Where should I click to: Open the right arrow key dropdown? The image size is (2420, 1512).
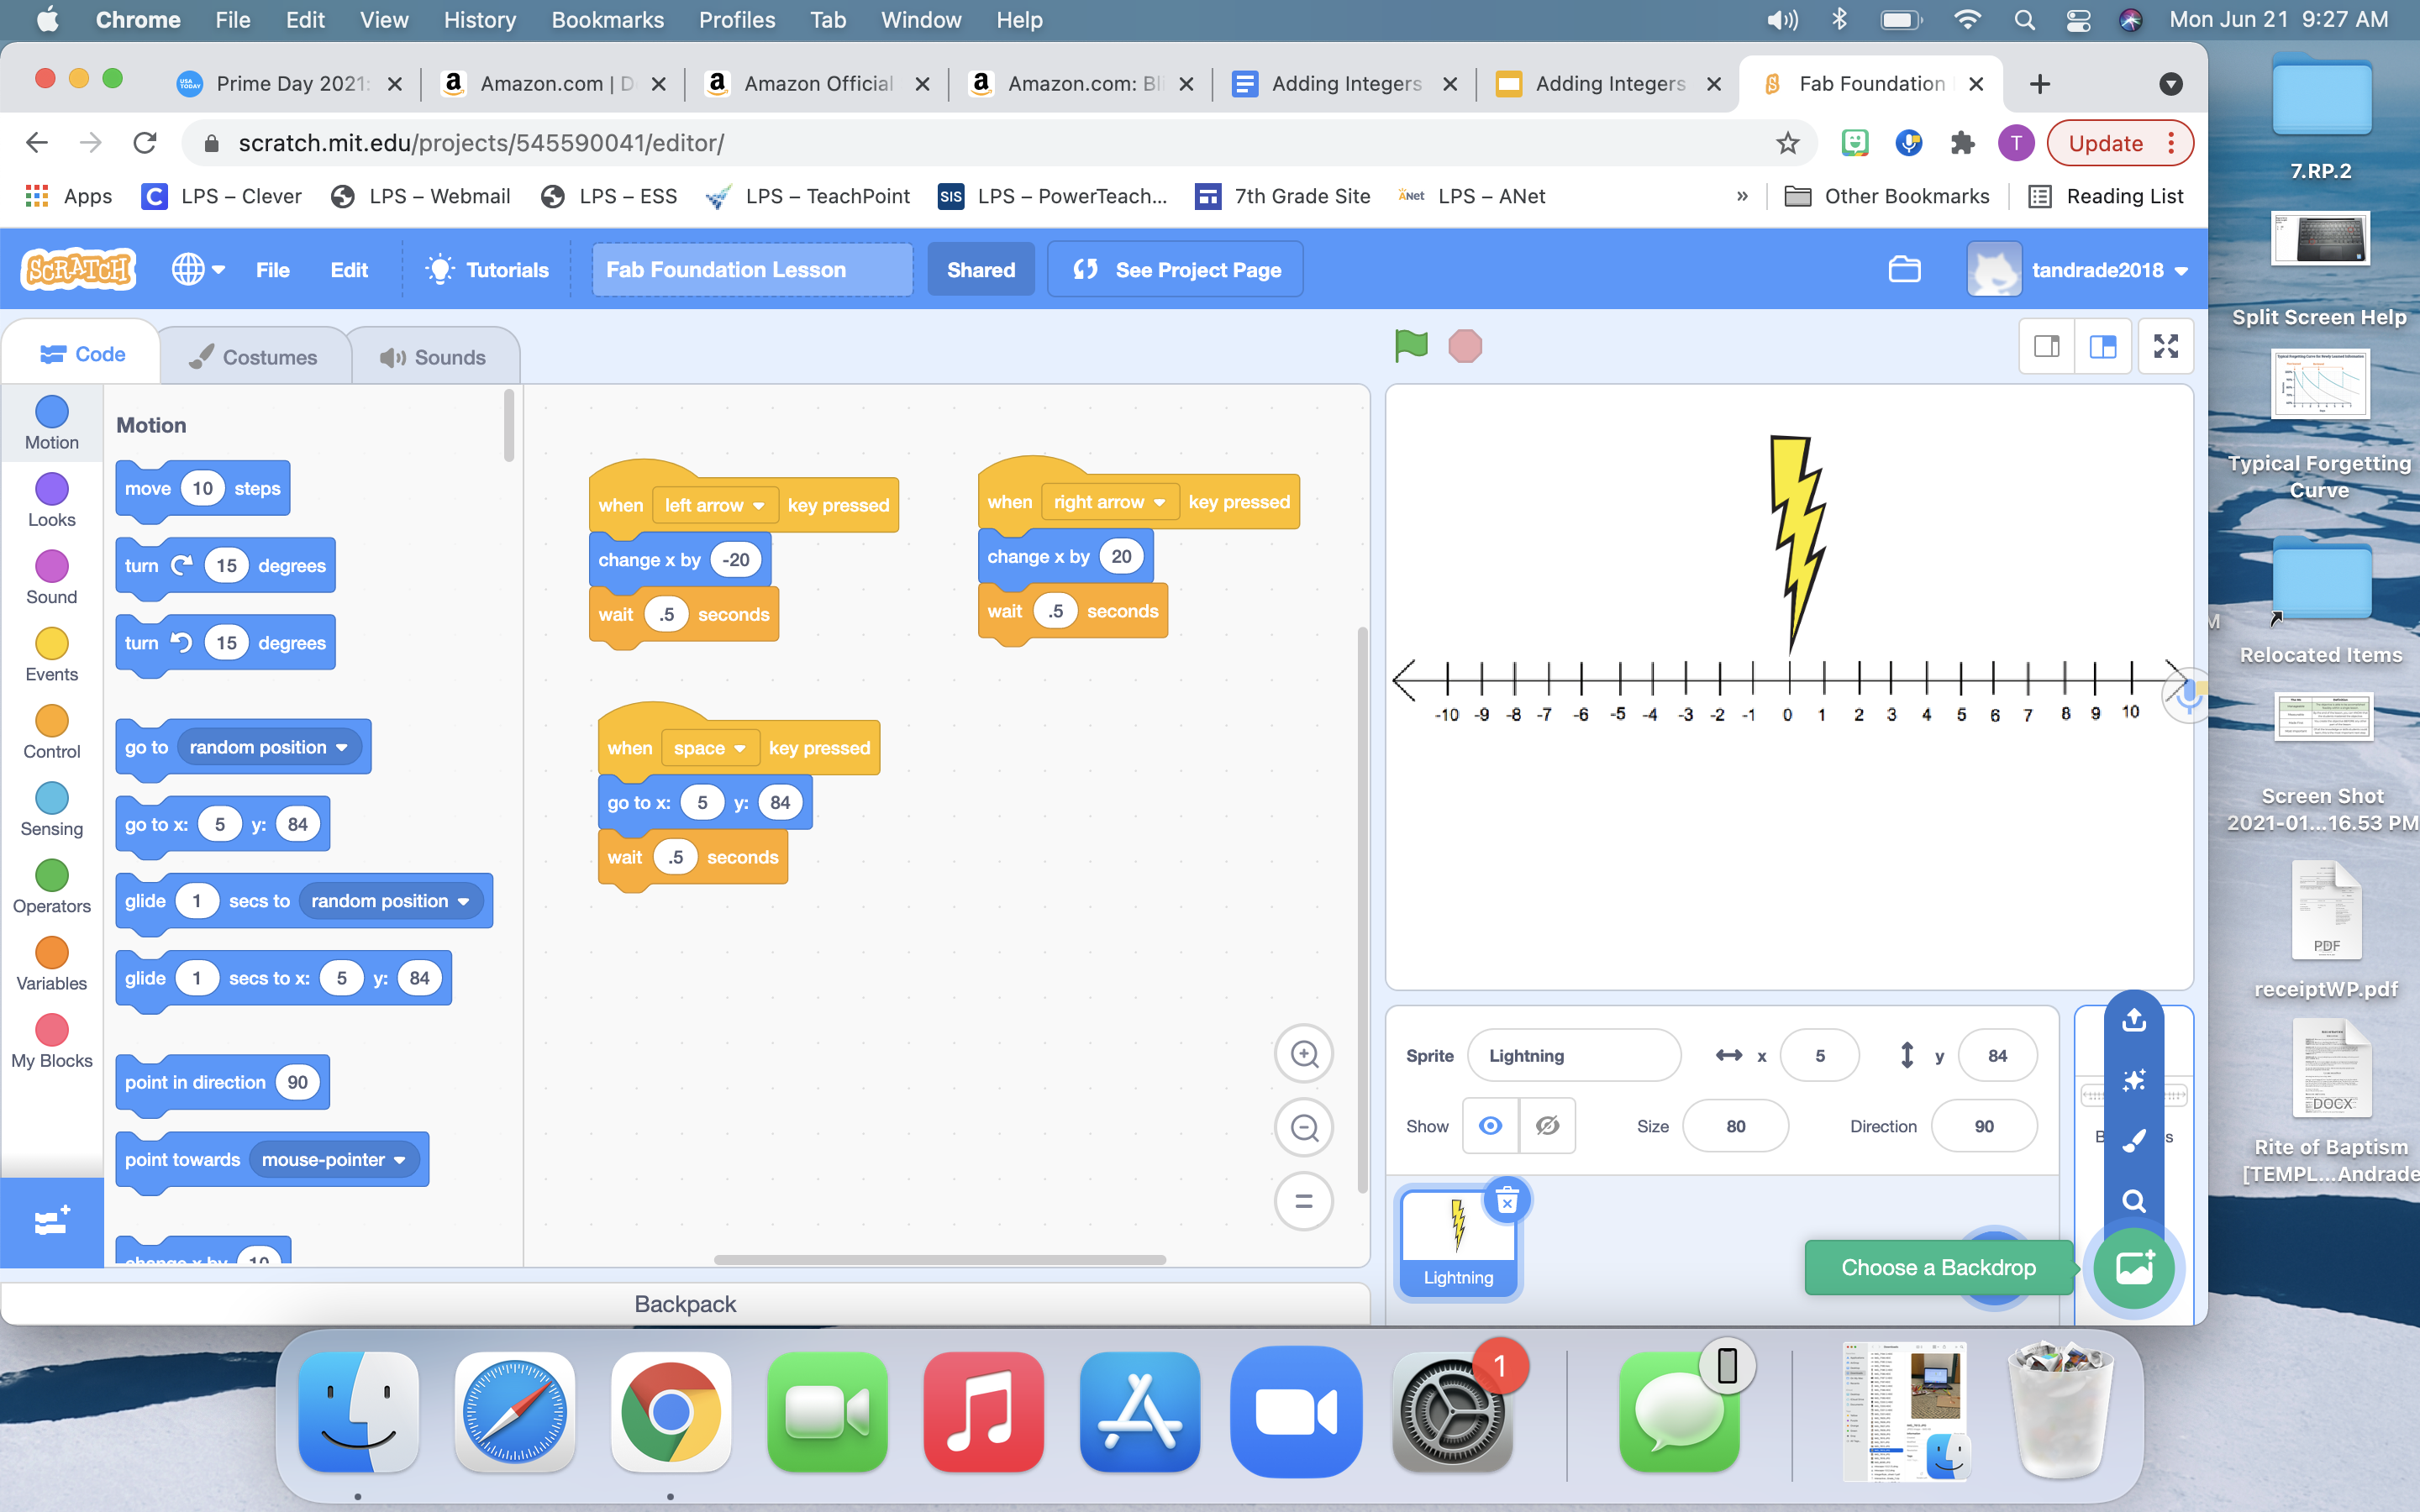click(x=1109, y=502)
